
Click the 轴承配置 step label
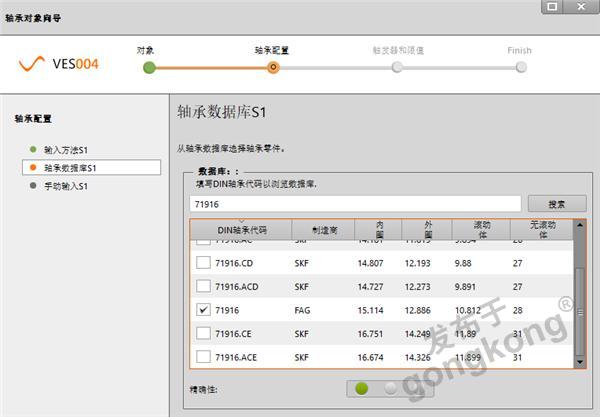coord(272,50)
